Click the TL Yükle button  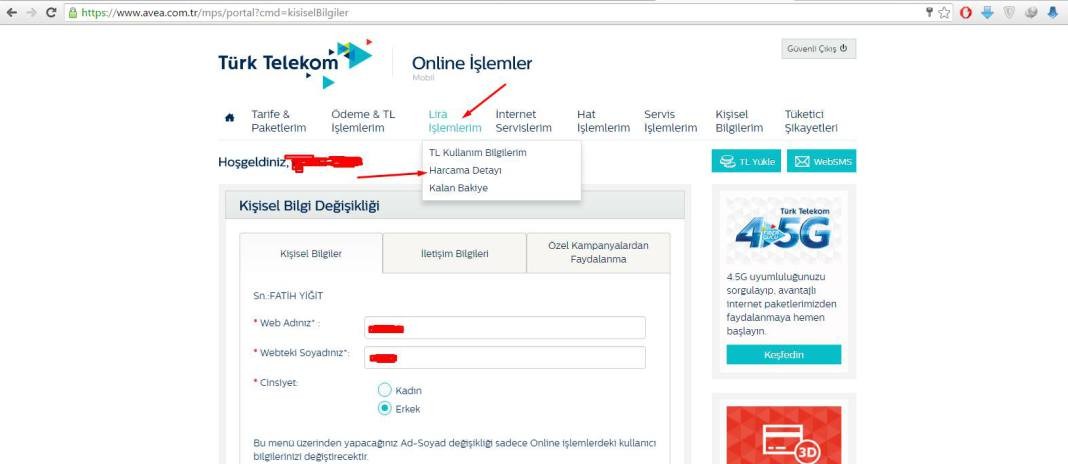[x=747, y=161]
